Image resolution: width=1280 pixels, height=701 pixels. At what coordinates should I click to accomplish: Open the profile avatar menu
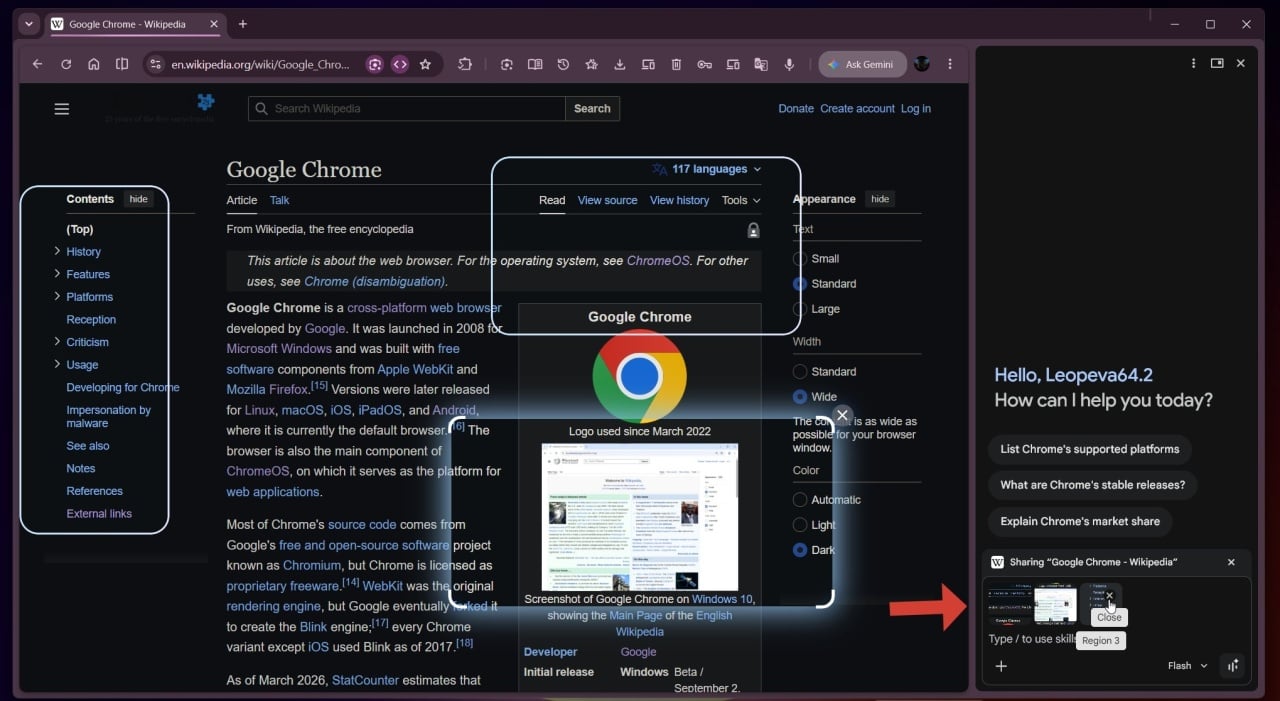point(922,64)
